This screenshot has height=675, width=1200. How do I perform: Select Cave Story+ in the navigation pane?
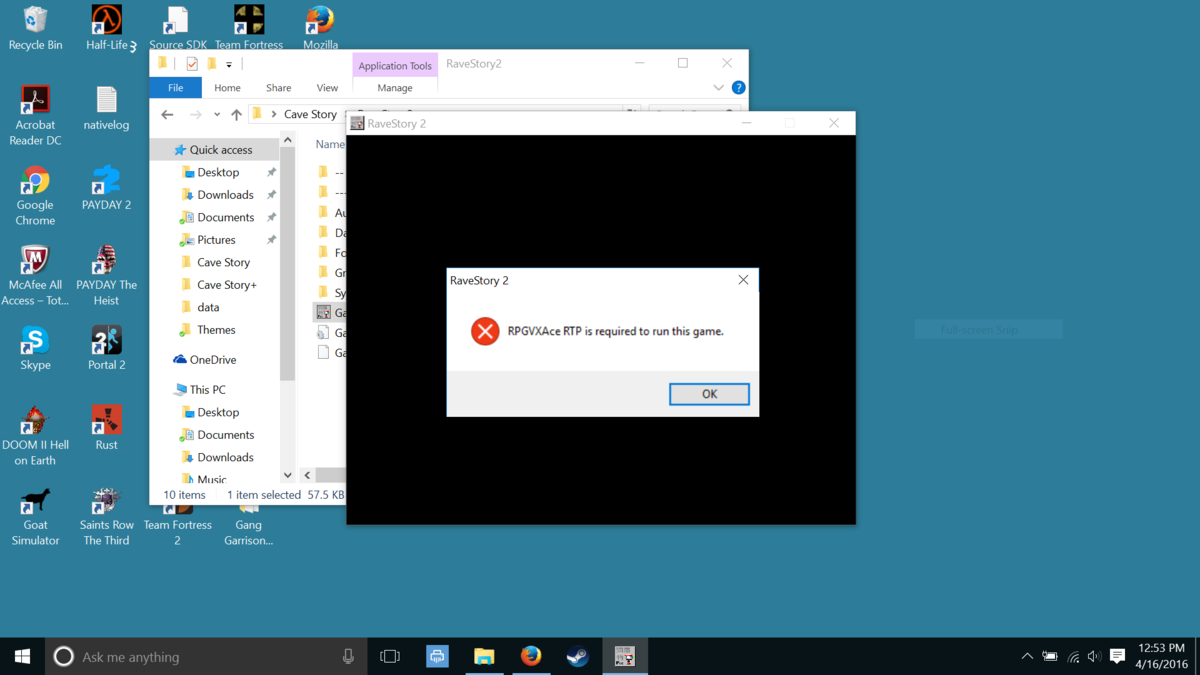(226, 285)
